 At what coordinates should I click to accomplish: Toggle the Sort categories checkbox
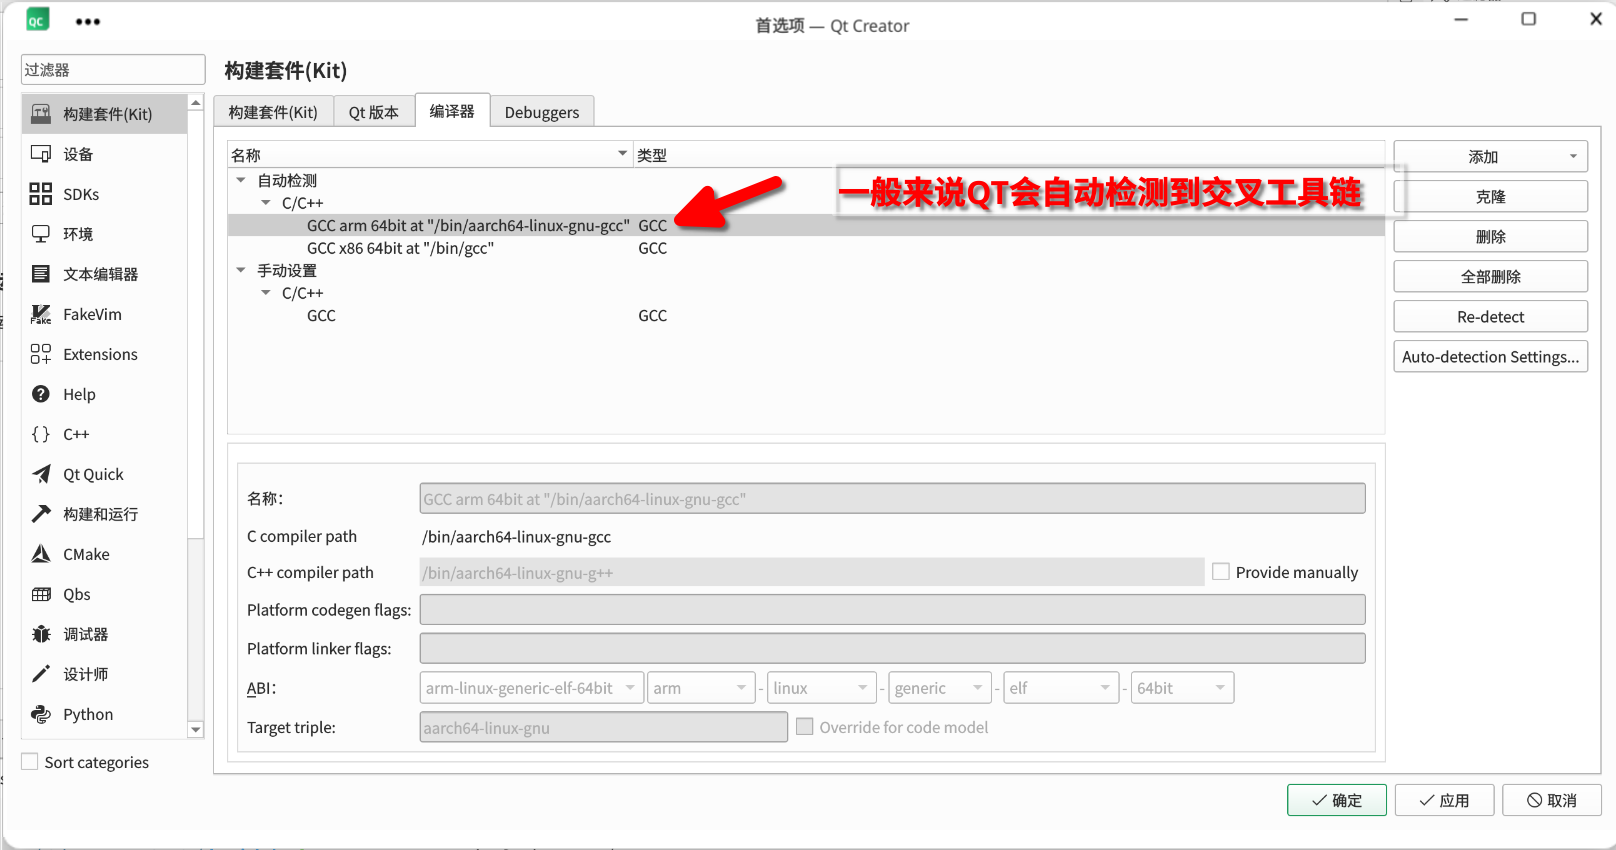[x=30, y=762]
